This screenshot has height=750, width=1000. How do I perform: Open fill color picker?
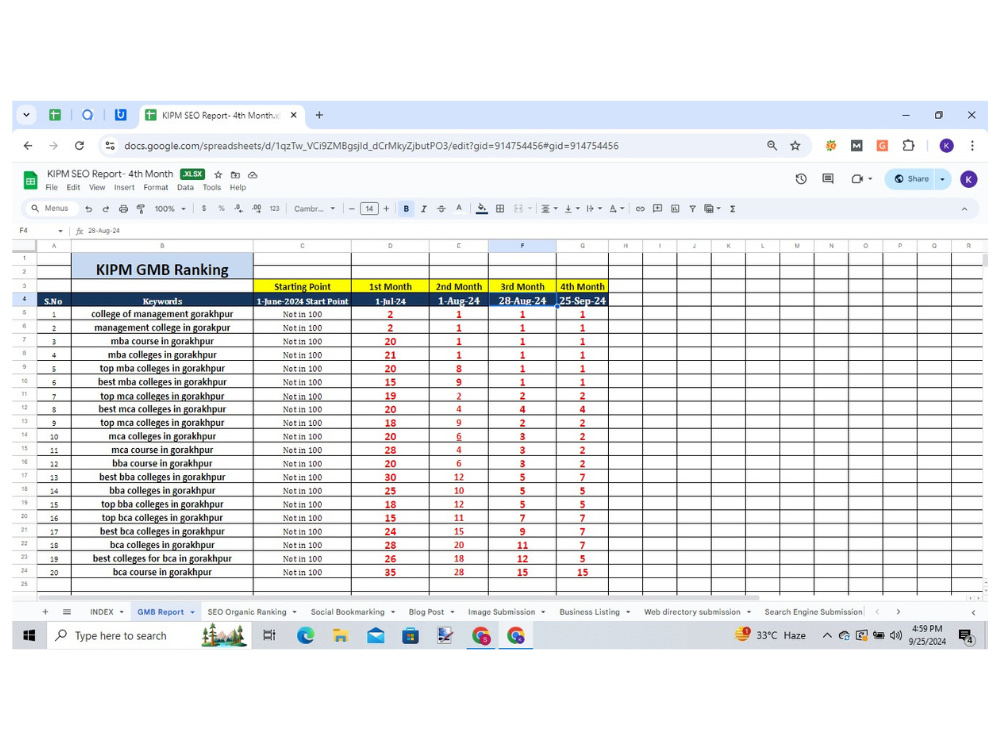[x=482, y=209]
